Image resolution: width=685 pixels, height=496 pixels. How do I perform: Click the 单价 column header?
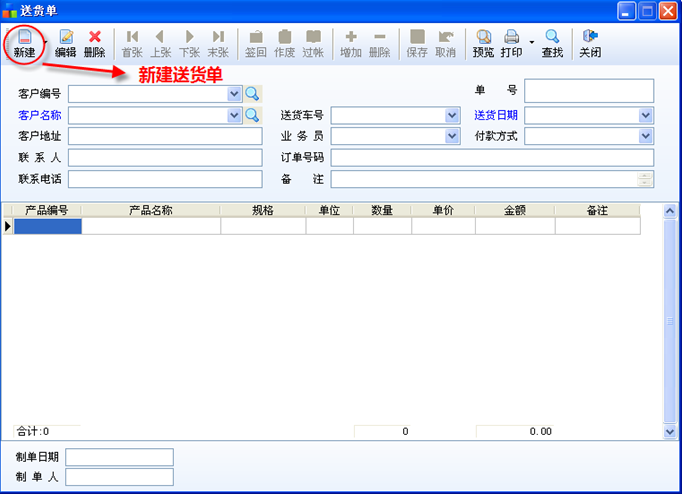tap(443, 211)
